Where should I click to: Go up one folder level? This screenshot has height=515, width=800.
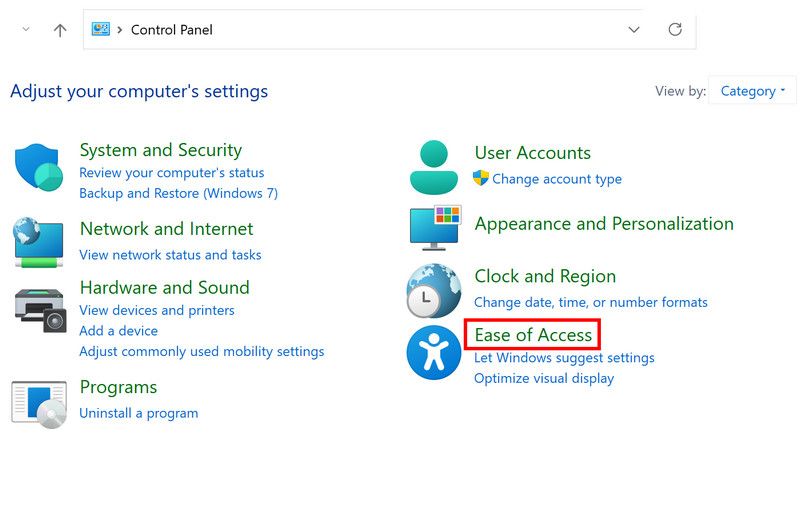click(60, 30)
